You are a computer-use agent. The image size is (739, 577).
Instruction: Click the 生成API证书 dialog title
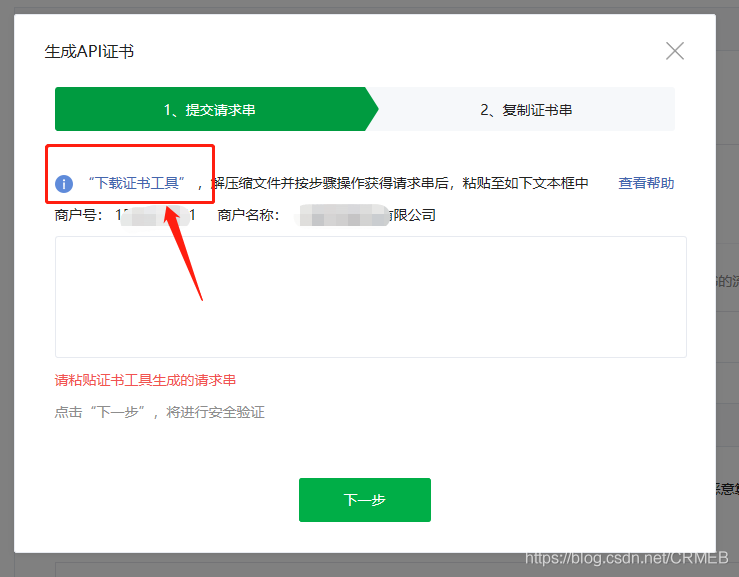point(89,51)
